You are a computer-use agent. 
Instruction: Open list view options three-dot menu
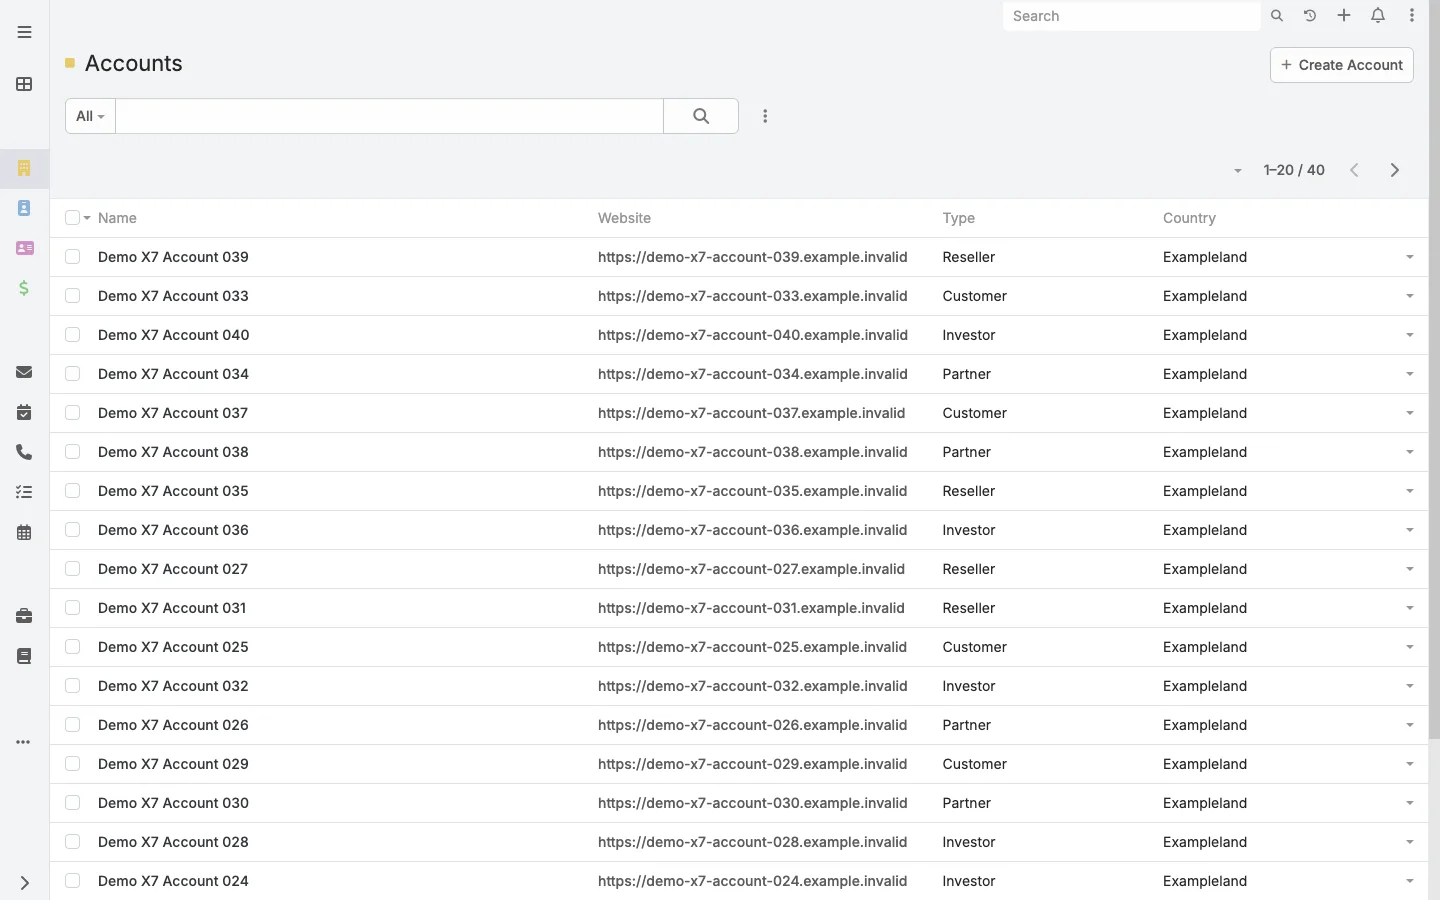click(x=765, y=116)
